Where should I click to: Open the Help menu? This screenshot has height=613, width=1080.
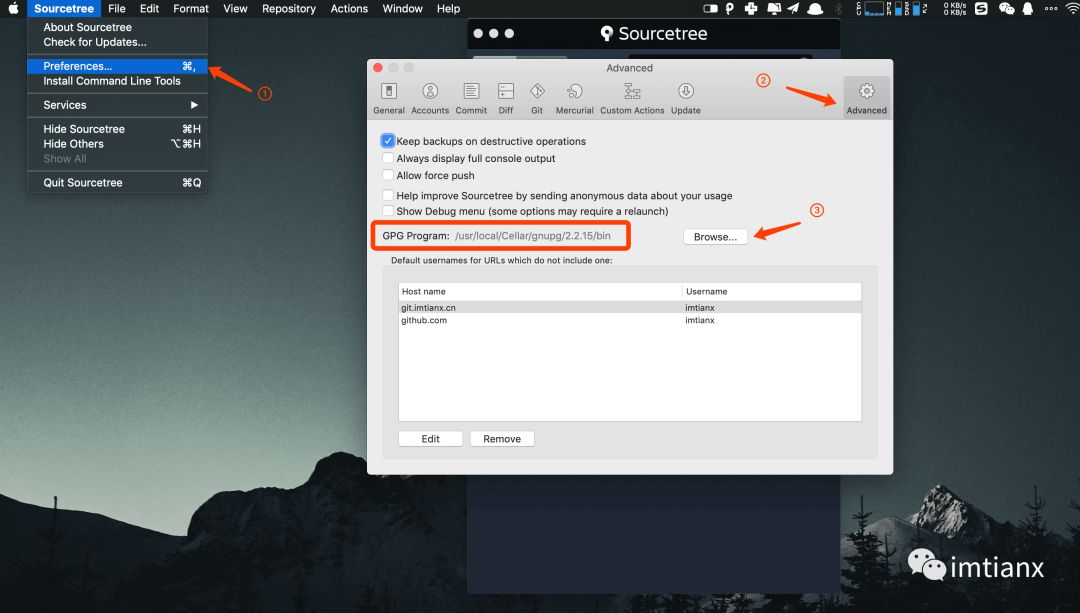click(448, 8)
